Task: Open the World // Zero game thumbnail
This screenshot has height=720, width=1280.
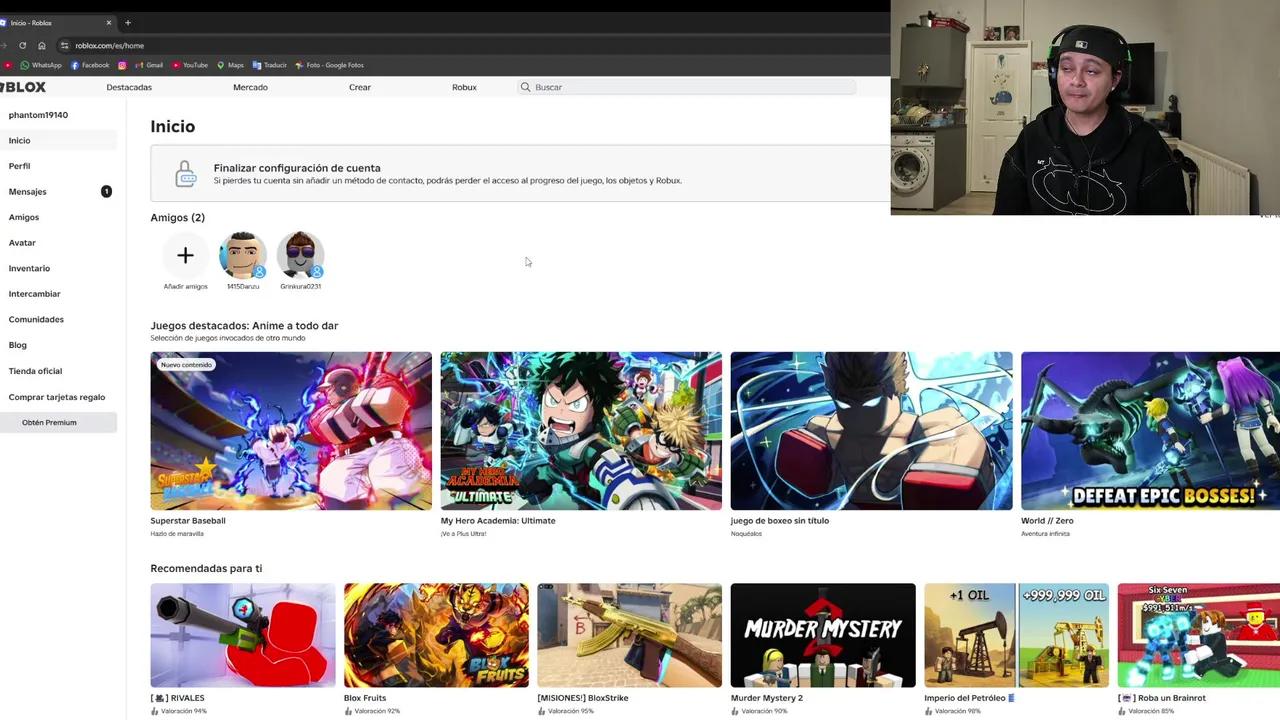Action: [1150, 431]
